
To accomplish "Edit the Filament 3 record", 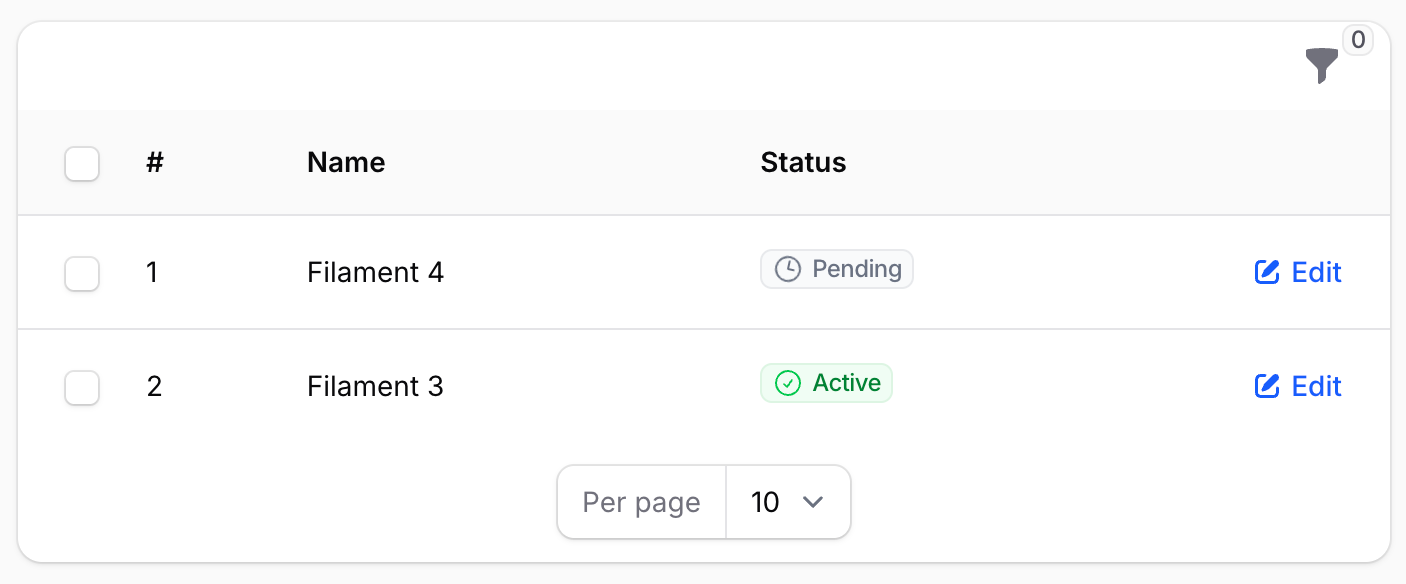I will pos(1298,386).
